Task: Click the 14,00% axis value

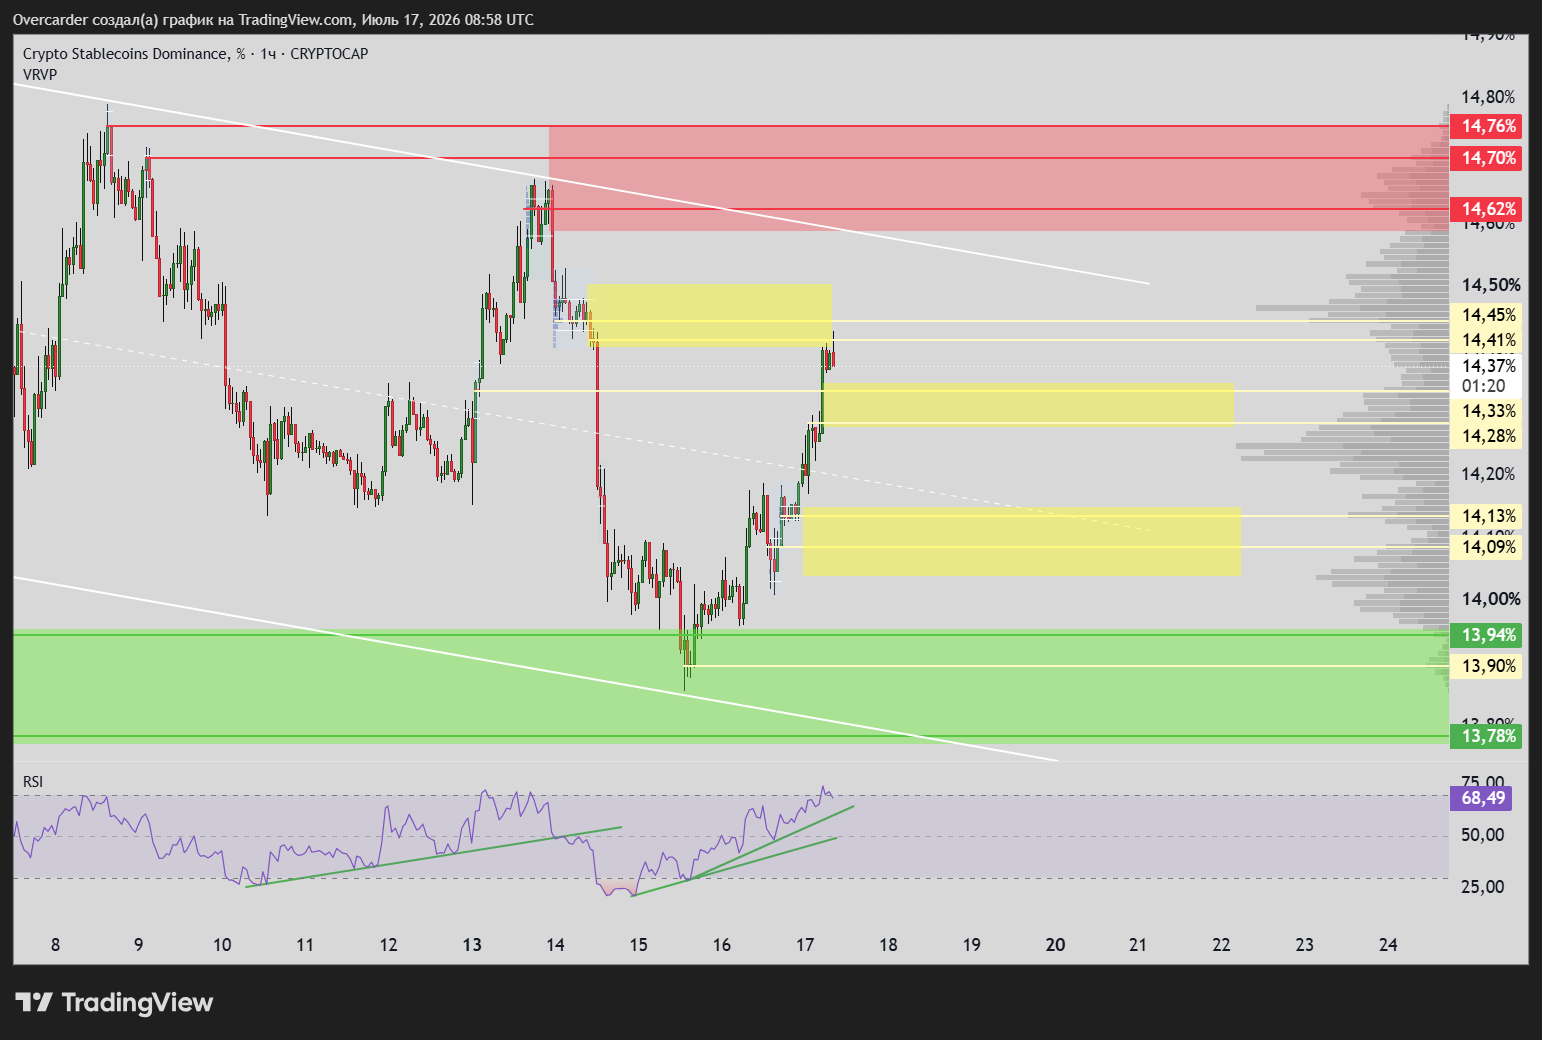Action: (1490, 599)
